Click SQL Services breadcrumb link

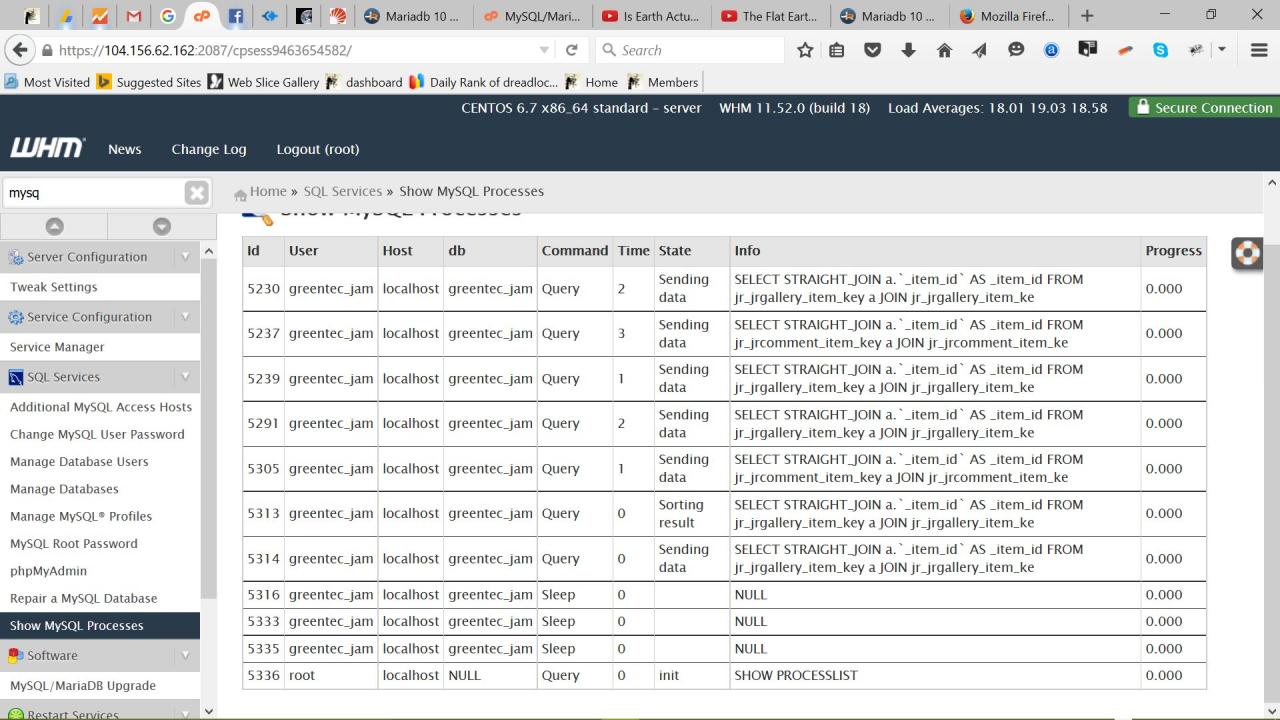(x=342, y=191)
